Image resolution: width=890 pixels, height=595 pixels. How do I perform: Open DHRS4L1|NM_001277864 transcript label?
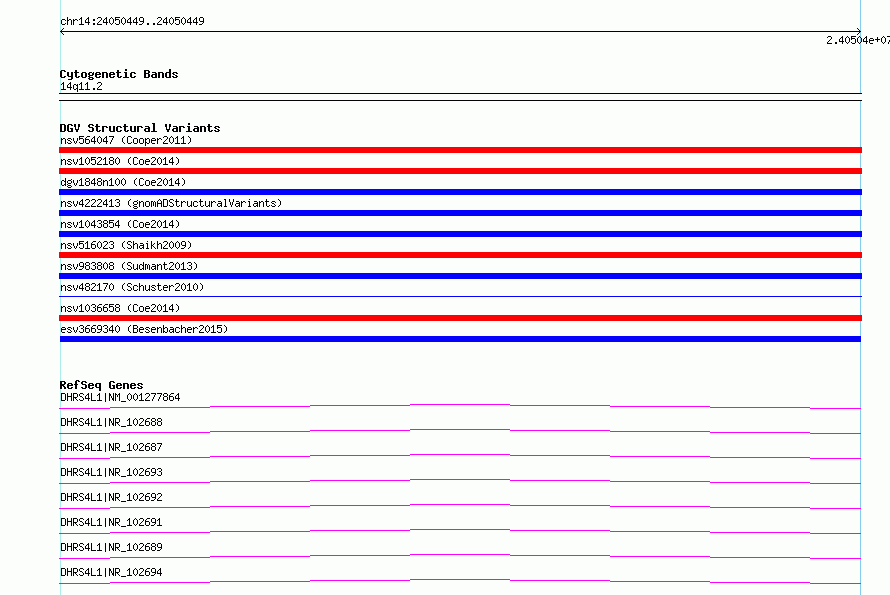pyautogui.click(x=120, y=397)
